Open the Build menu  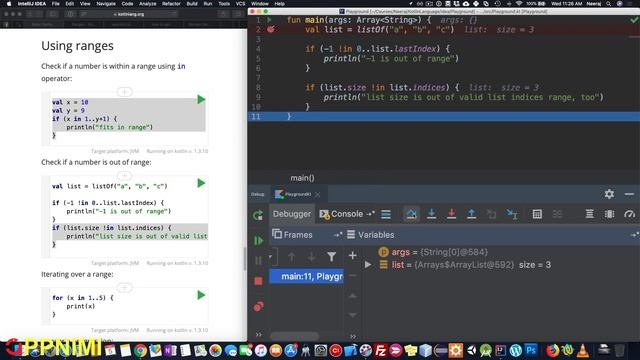[x=192, y=4]
